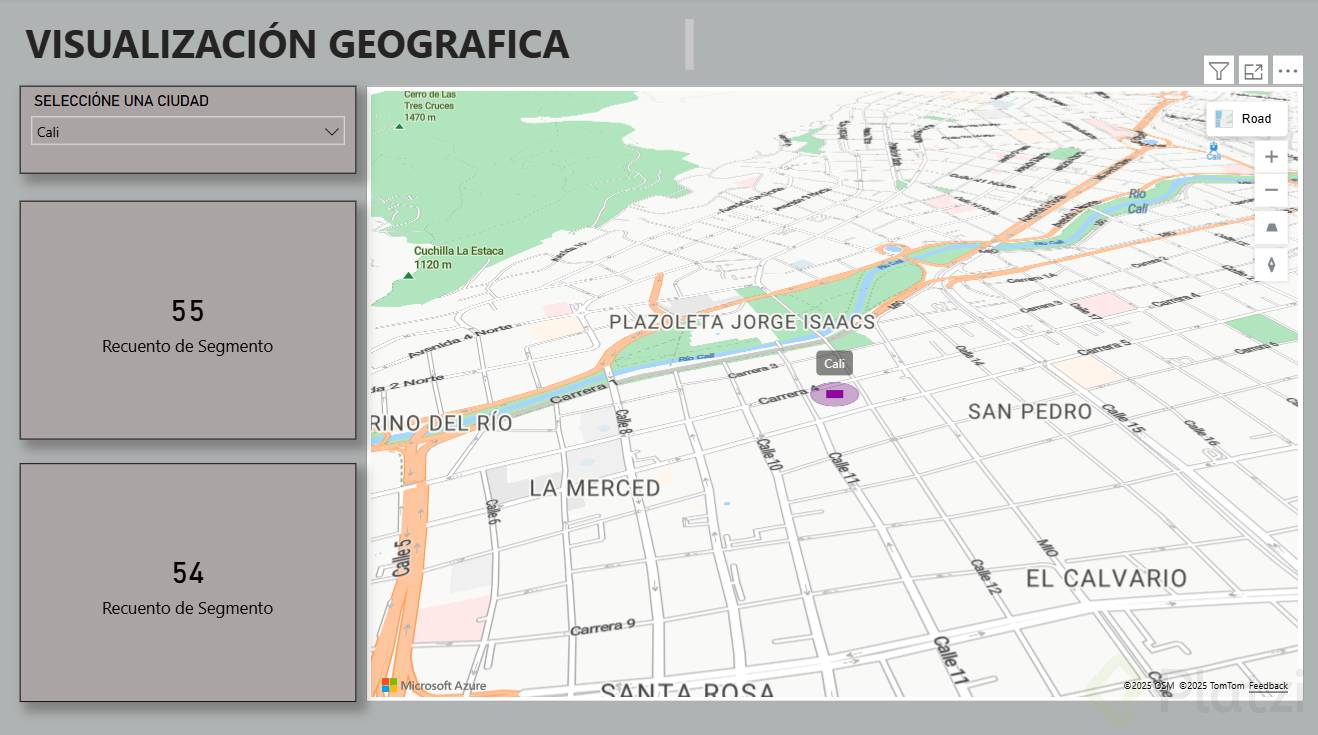The image size is (1318, 735).
Task: Open the Road map style picker
Action: [x=1247, y=119]
